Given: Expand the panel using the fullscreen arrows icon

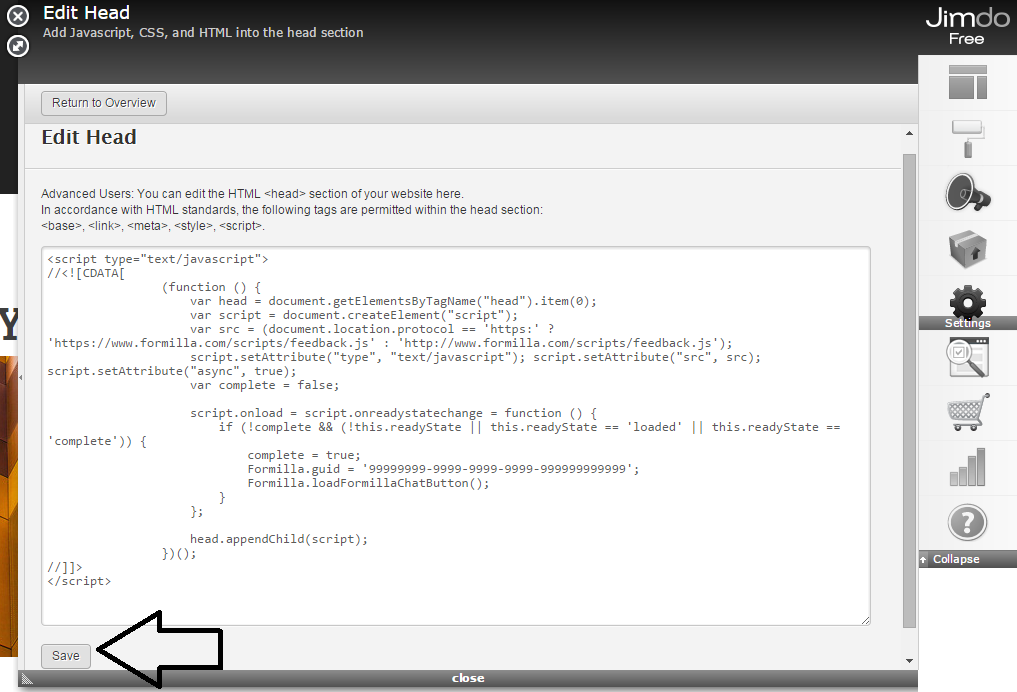Looking at the screenshot, I should coord(18,45).
